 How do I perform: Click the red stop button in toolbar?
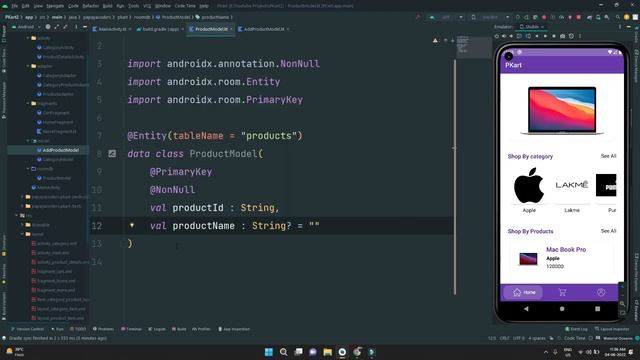tap(579, 17)
